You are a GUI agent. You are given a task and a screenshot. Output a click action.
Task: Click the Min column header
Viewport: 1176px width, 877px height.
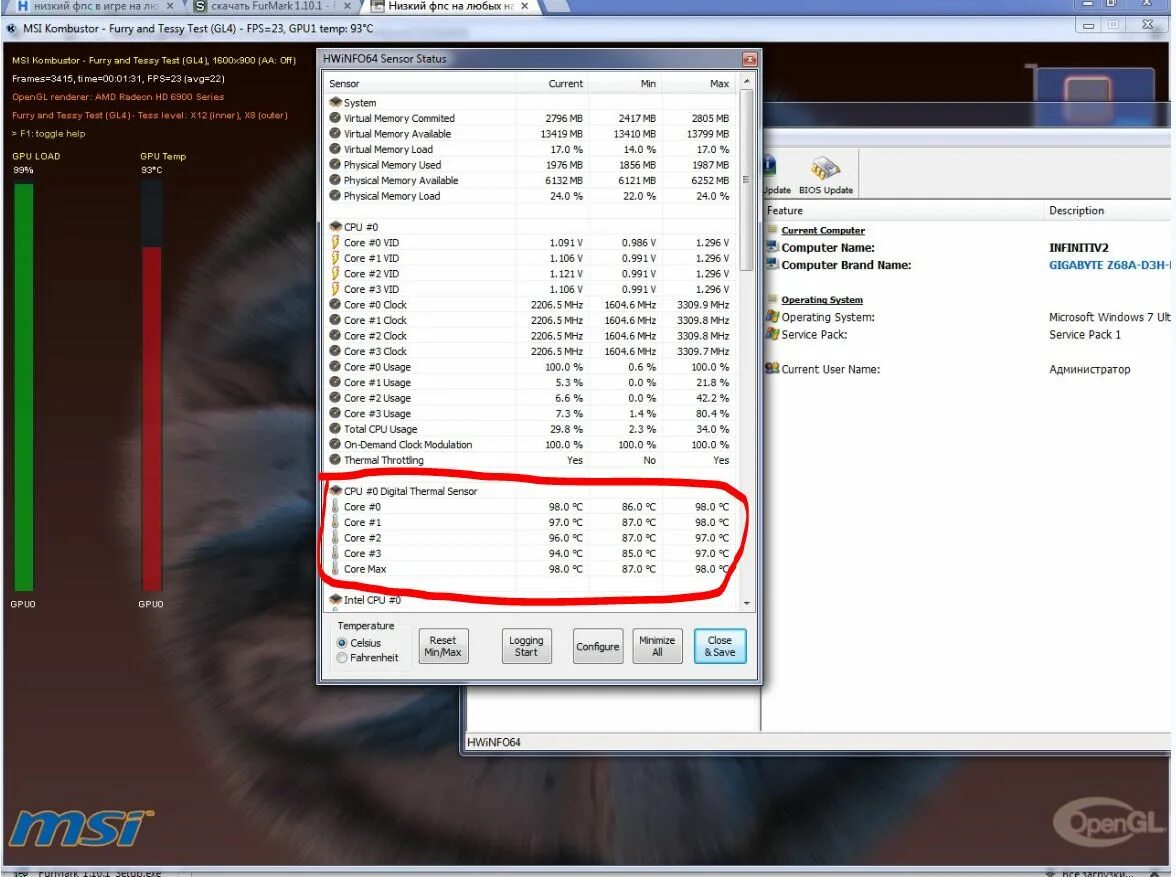(x=624, y=83)
